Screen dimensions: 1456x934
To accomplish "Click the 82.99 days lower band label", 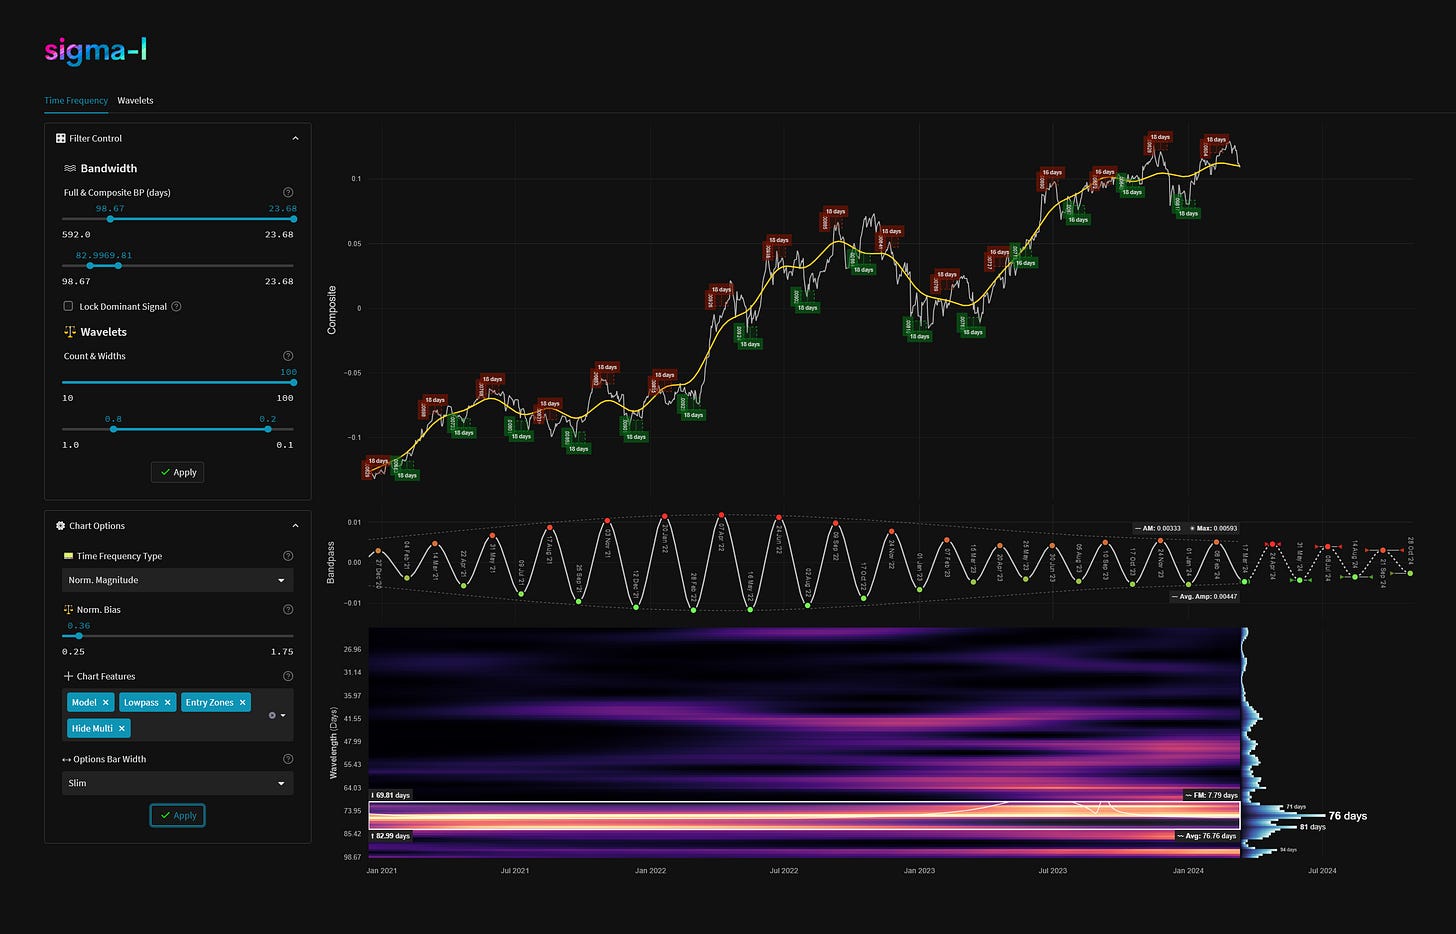I will [x=390, y=836].
